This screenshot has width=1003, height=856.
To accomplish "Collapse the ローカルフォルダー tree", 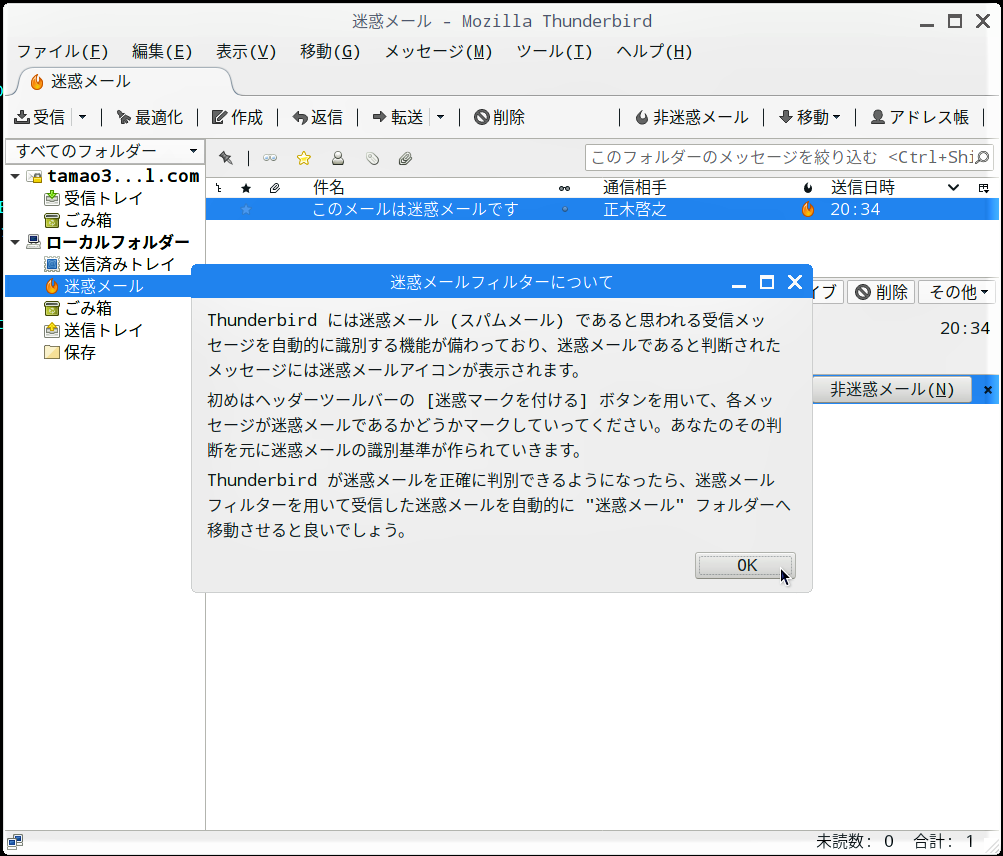I will click(15, 242).
